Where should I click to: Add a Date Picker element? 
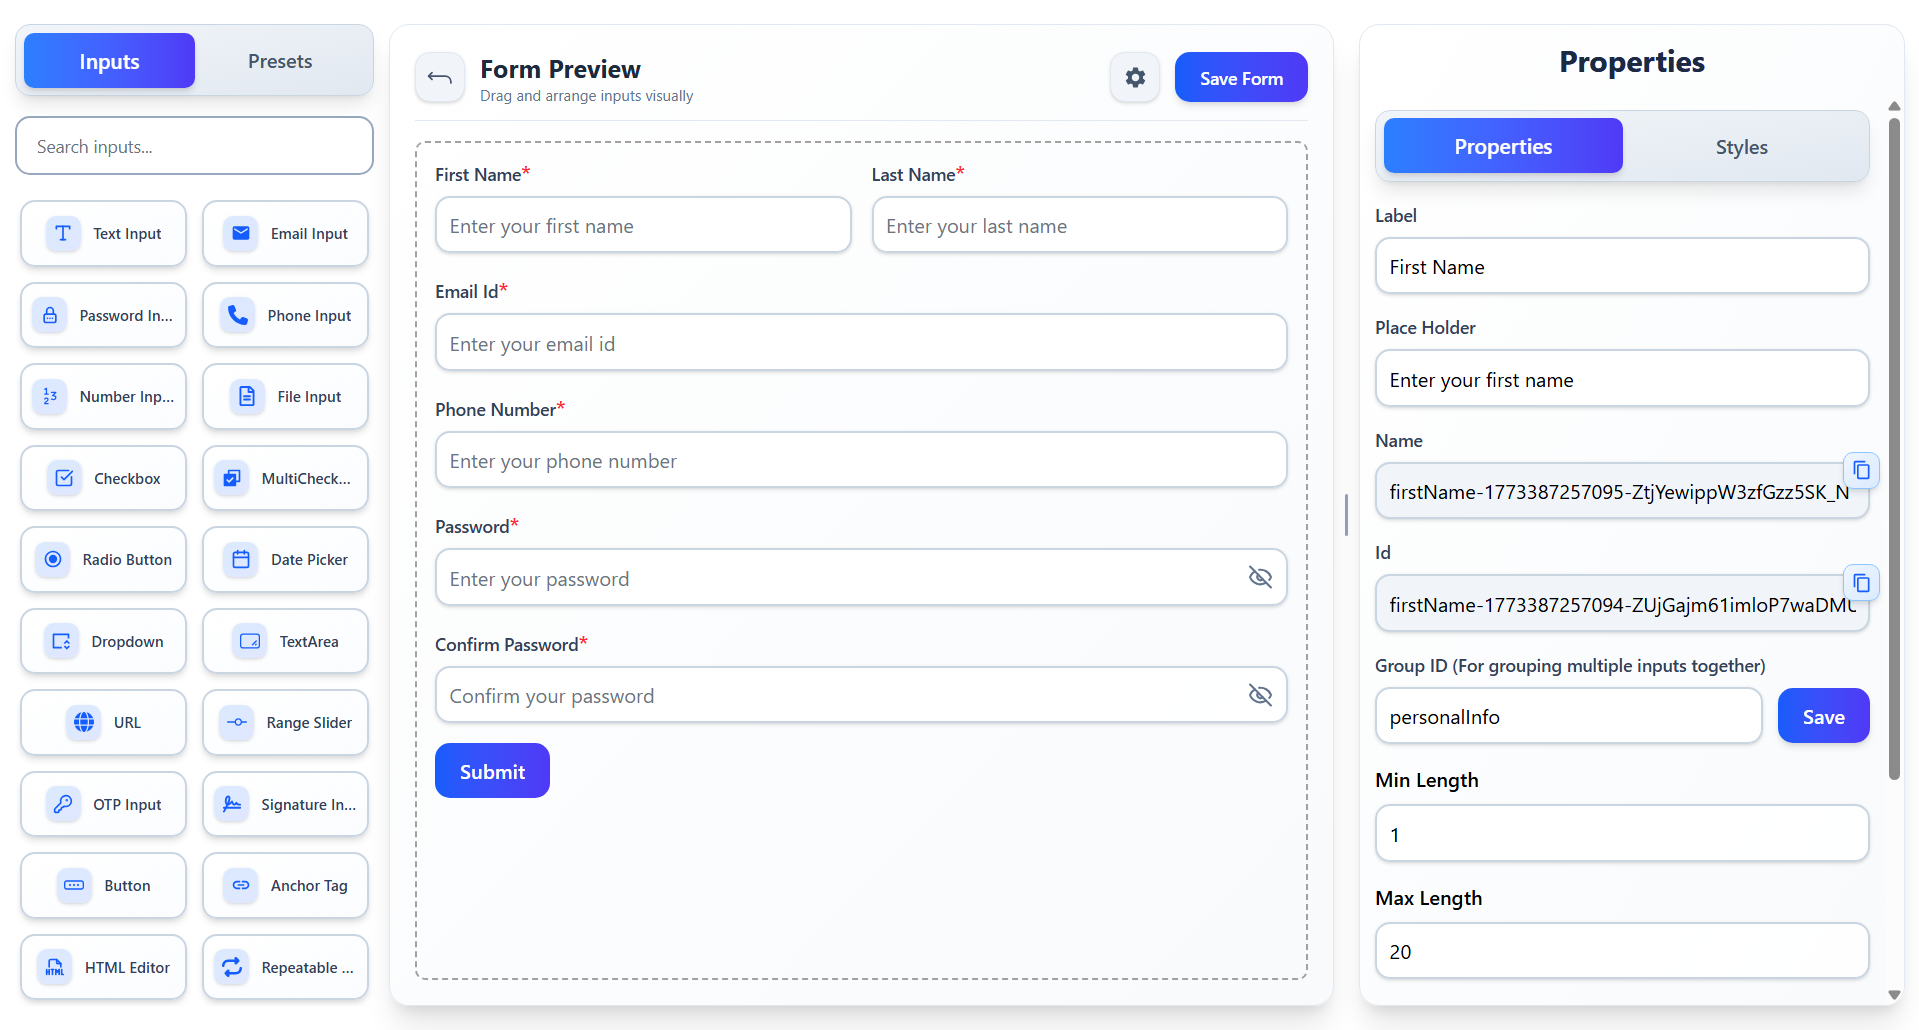point(285,560)
